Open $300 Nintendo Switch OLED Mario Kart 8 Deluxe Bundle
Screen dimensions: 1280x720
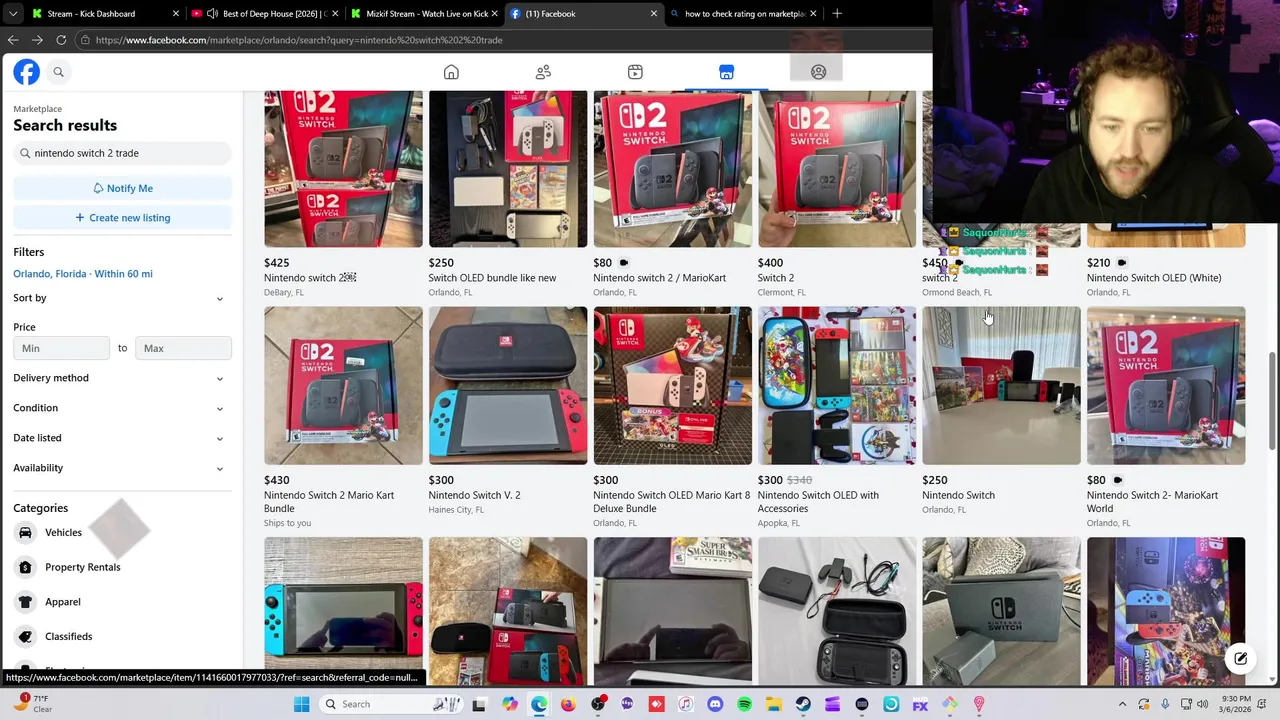[x=672, y=417]
